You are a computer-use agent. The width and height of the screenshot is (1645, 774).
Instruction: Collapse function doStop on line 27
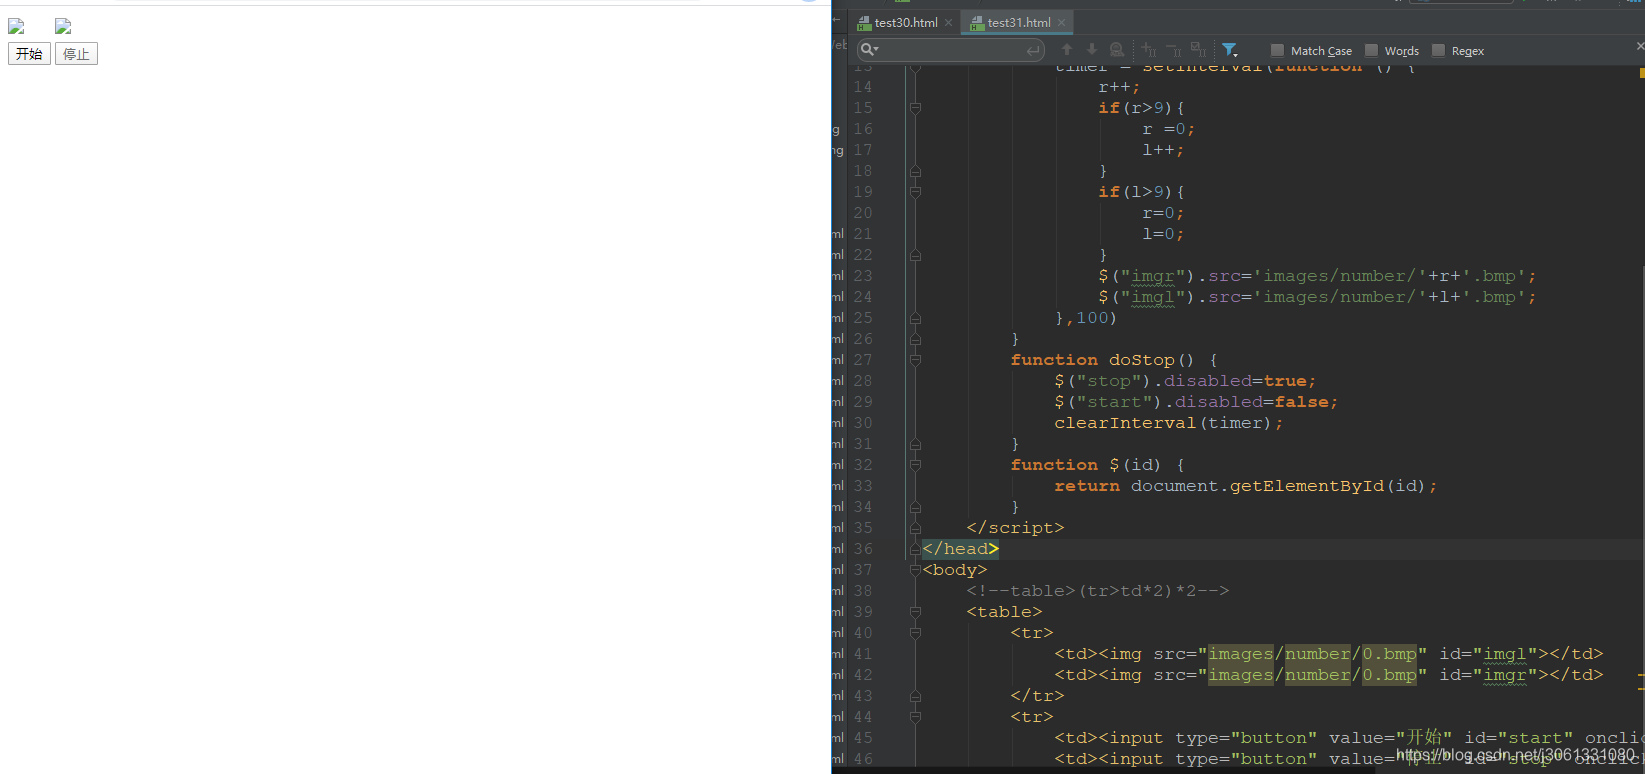tap(915, 360)
